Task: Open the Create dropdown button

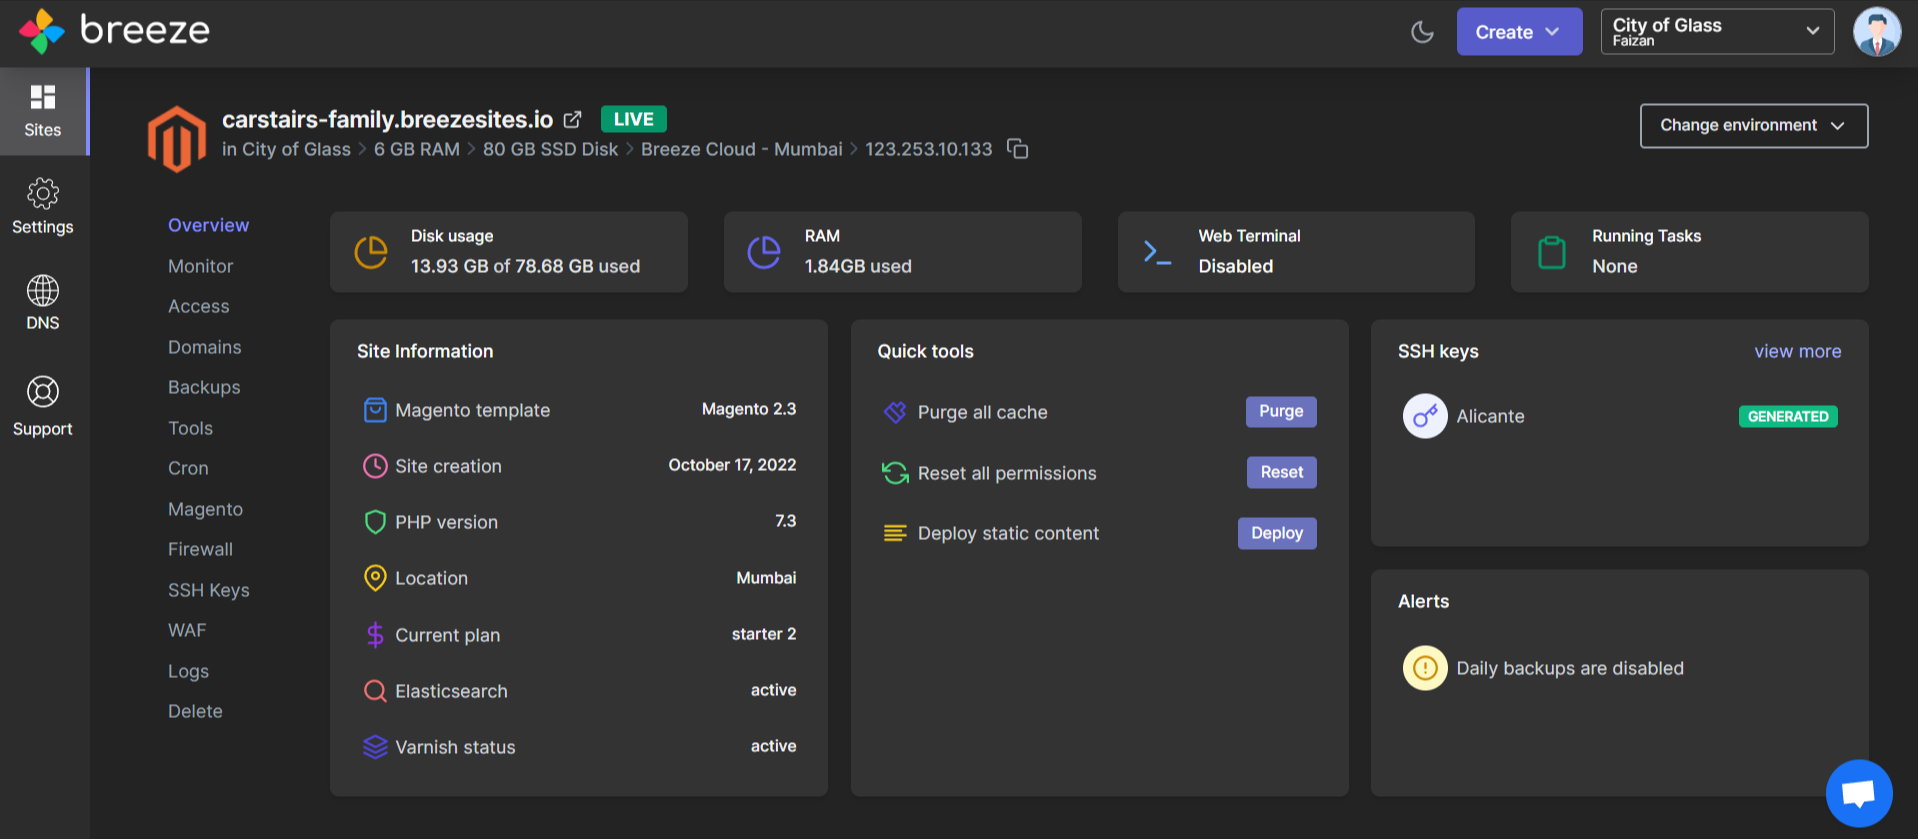Action: tap(1519, 32)
